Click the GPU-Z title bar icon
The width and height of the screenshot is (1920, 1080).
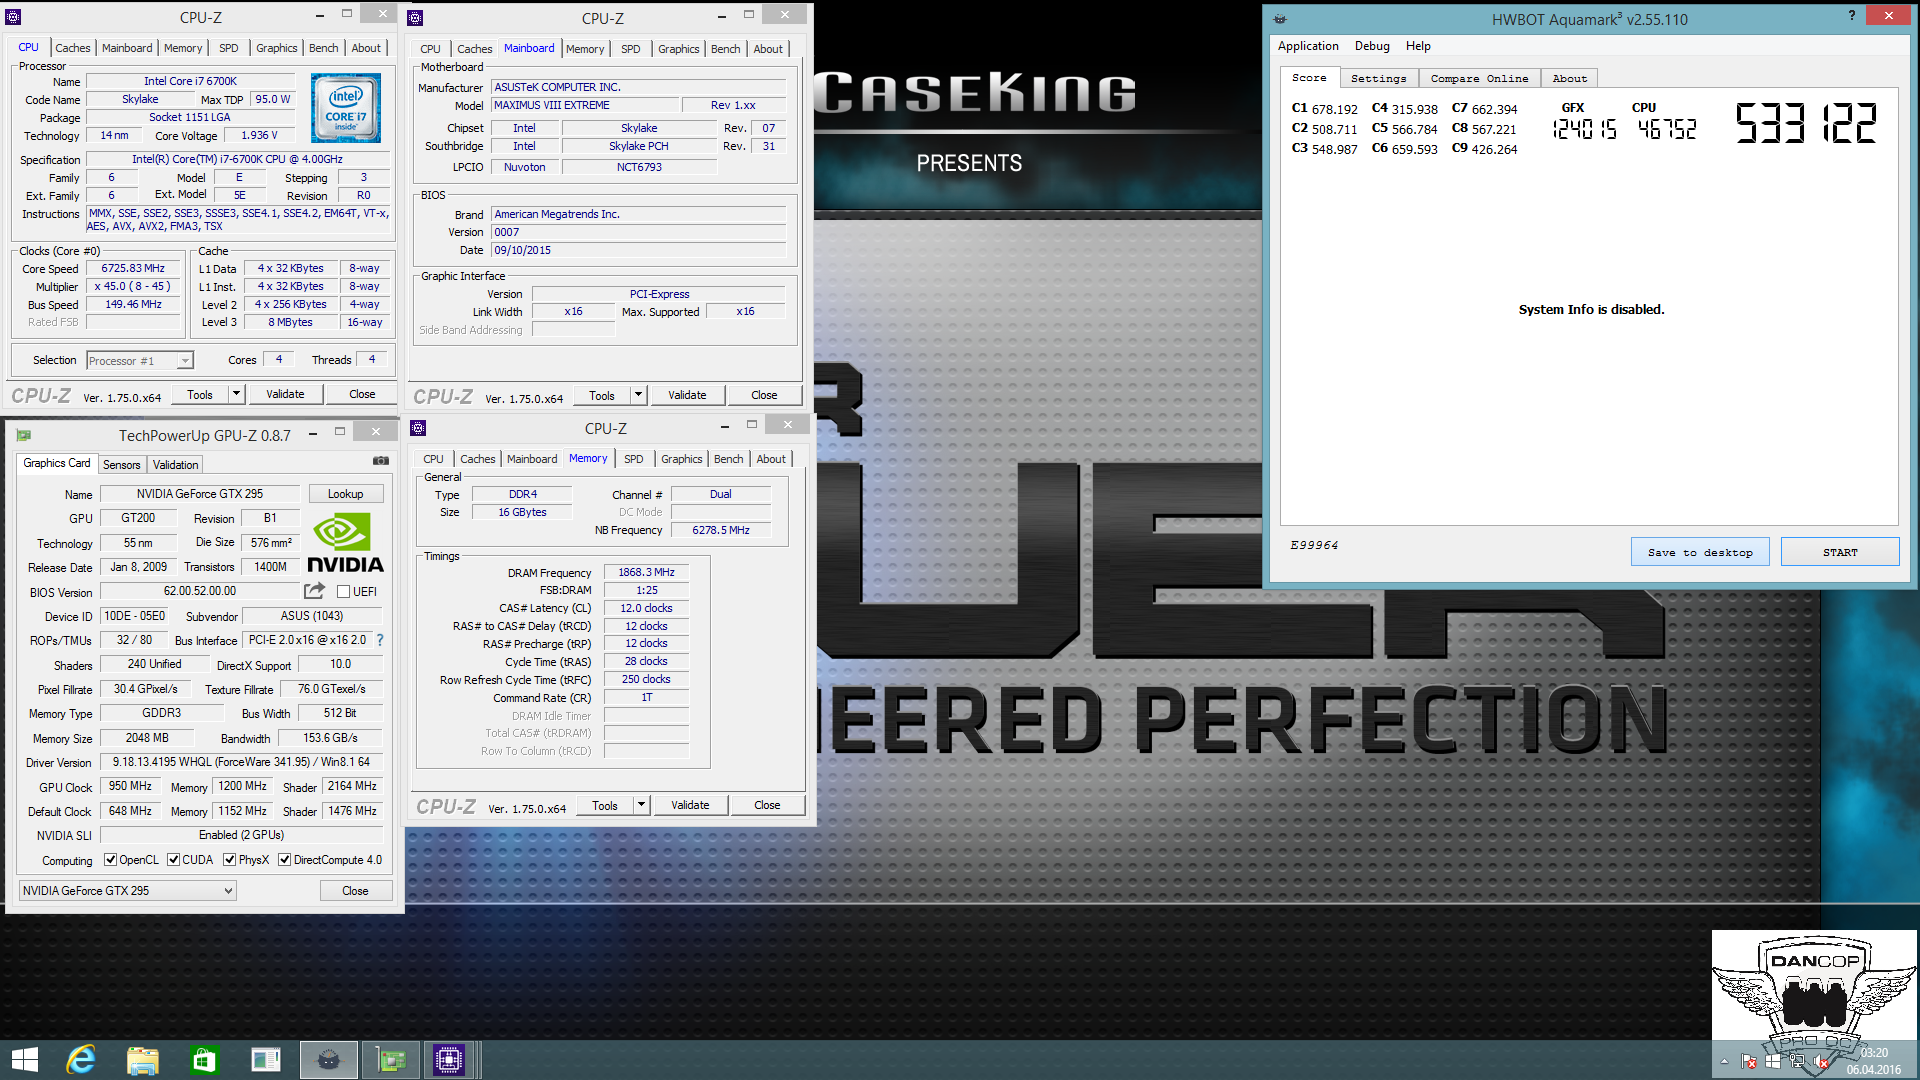[24, 435]
